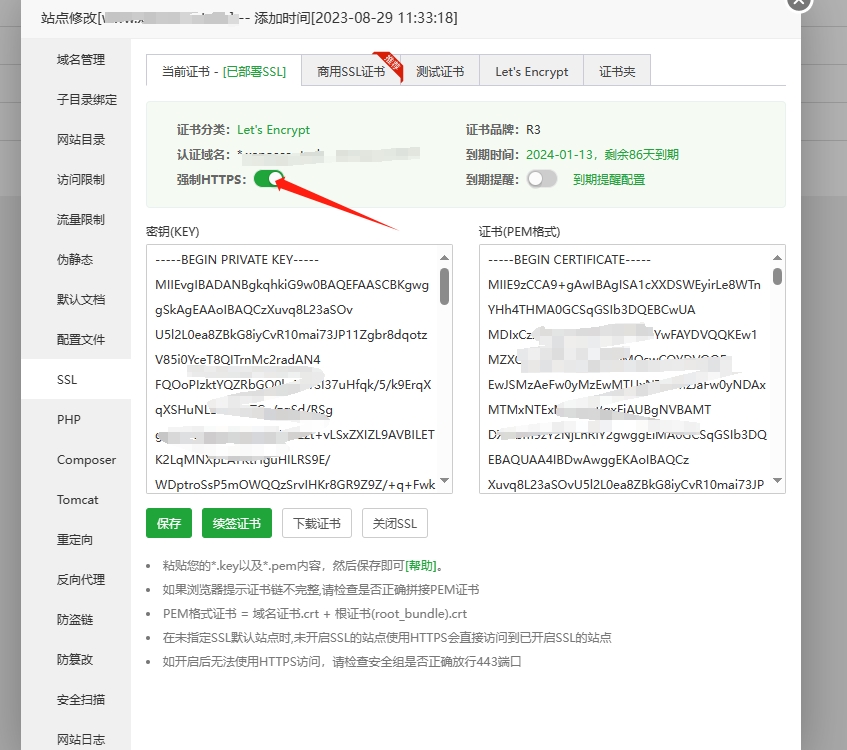This screenshot has width=847, height=750.
Task: Click the up arrow of the 密钥(KEY) scrollbar
Action: (445, 258)
